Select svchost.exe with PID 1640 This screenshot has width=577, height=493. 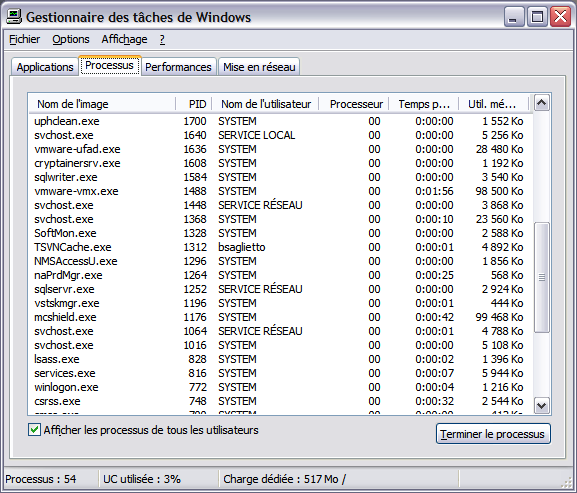[x=280, y=135]
